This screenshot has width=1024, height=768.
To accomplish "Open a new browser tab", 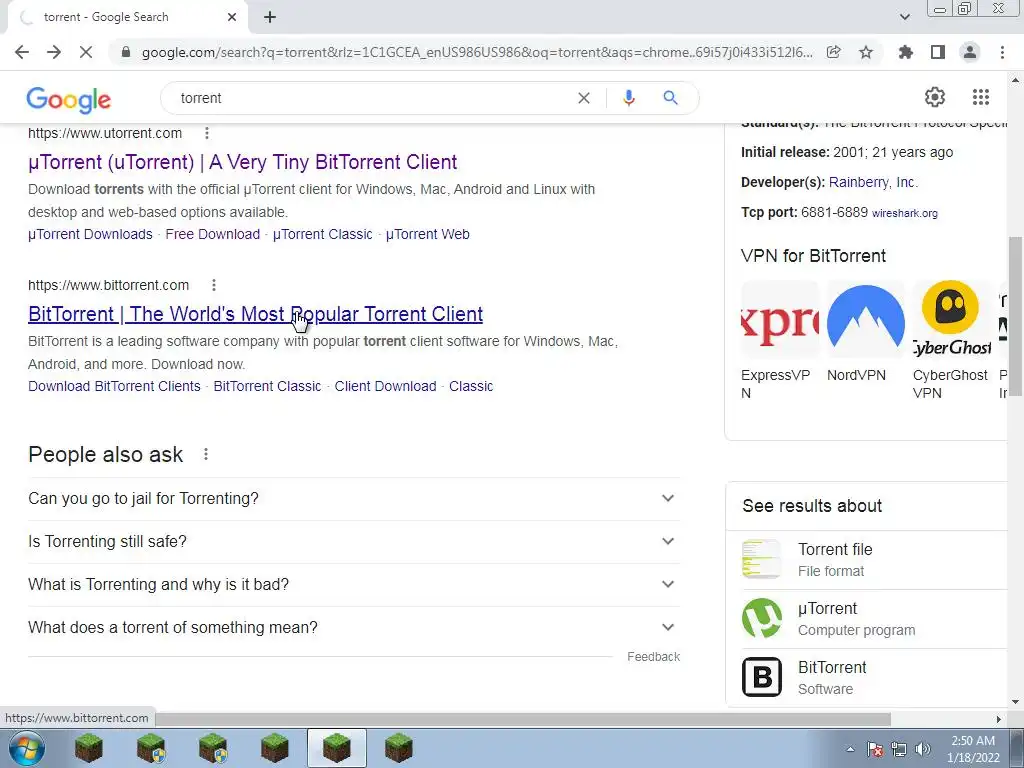I will pos(270,18).
